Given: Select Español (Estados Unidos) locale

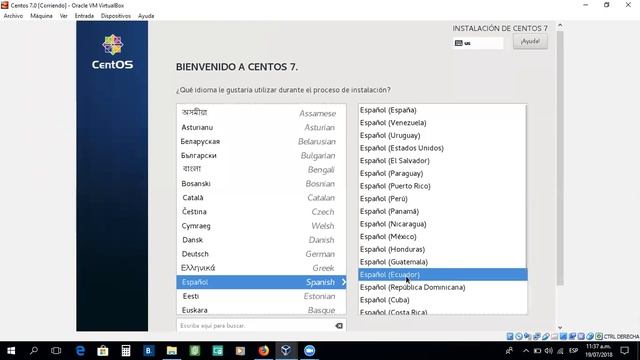Looking at the screenshot, I should (442, 148).
